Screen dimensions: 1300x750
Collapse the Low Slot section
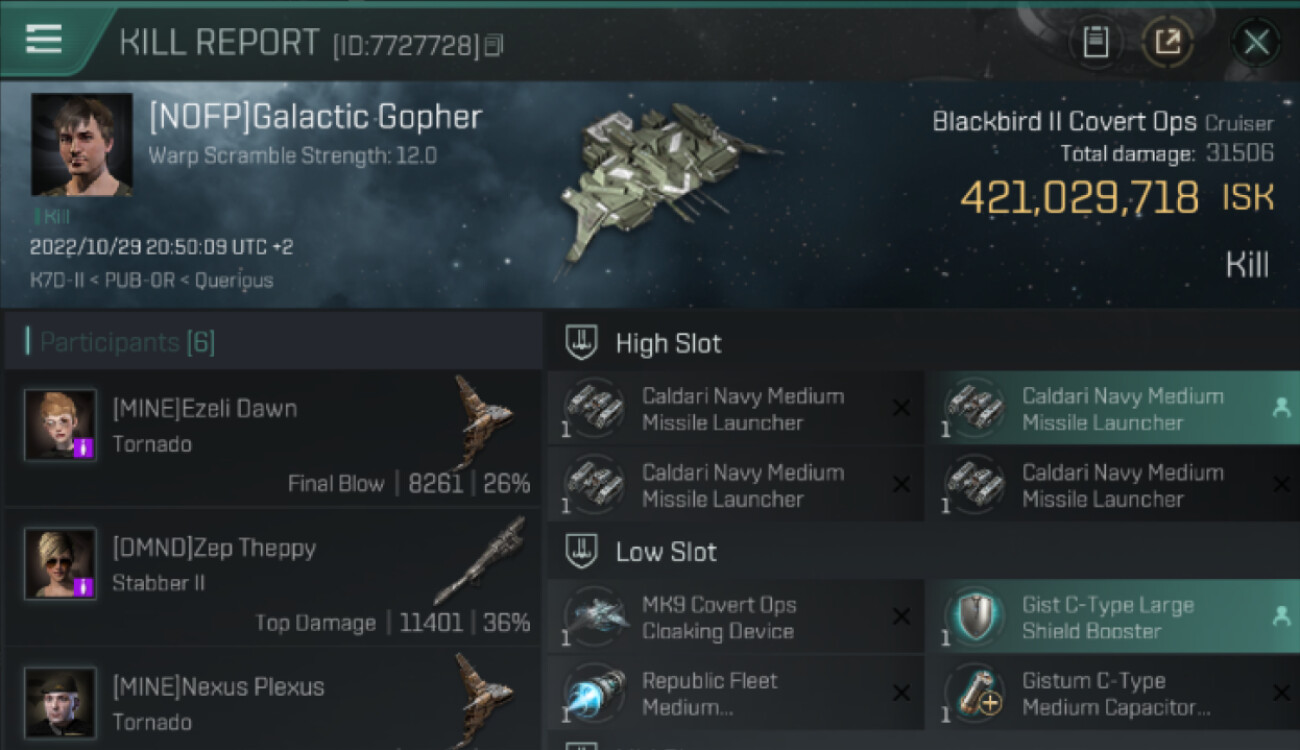coord(581,552)
